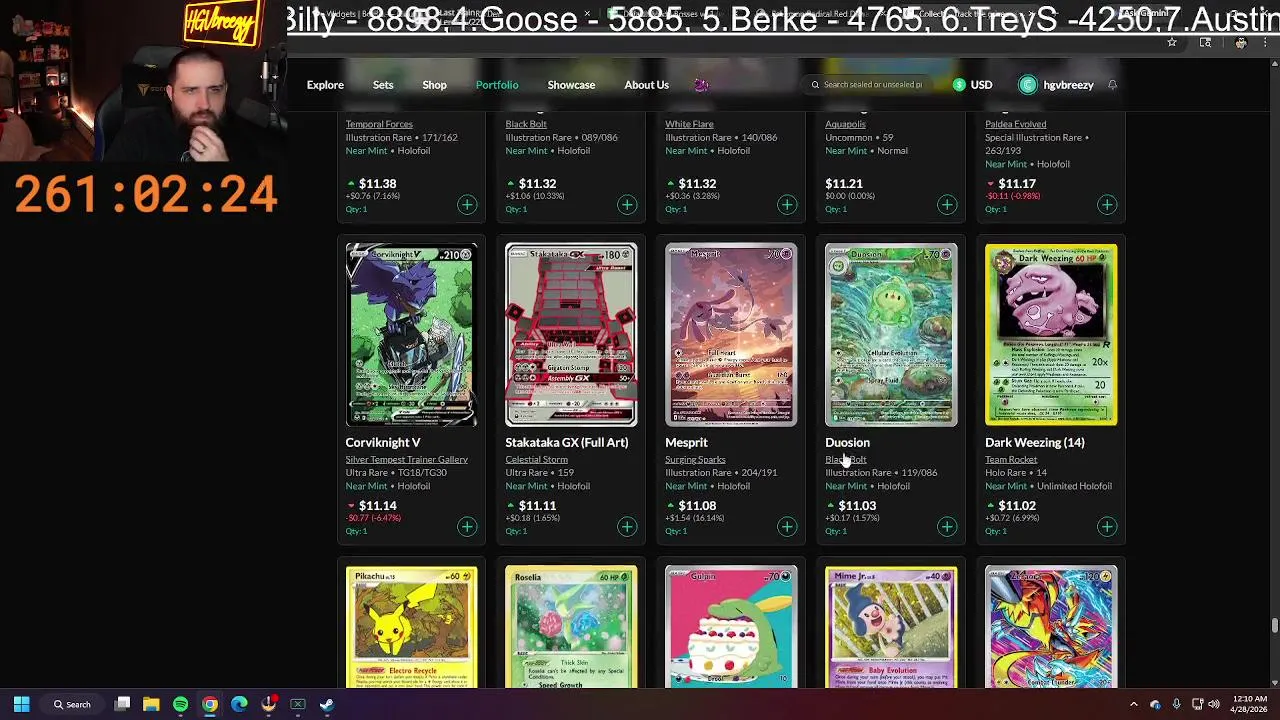Open Spotify from the taskbar
Screen dimensions: 1280x720
tap(180, 704)
